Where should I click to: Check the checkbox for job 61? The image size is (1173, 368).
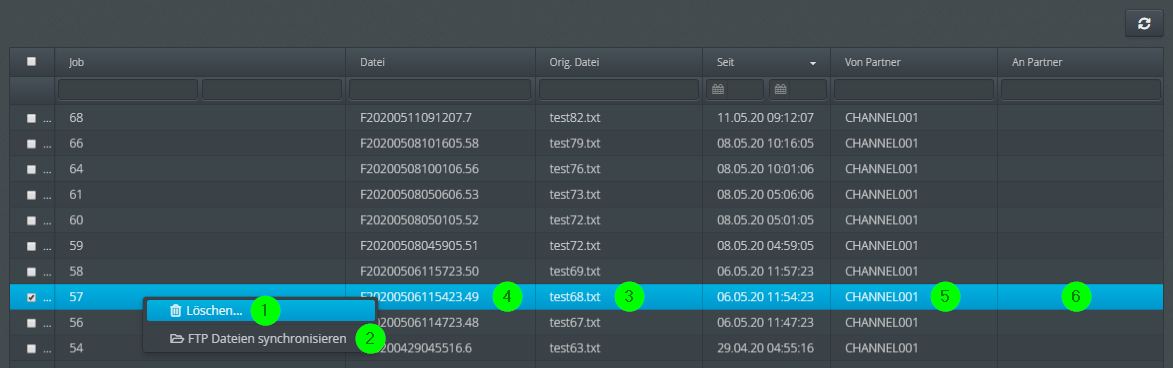tap(31, 195)
